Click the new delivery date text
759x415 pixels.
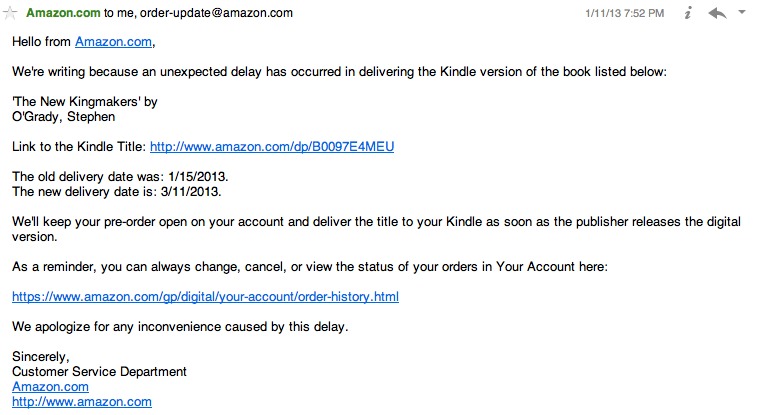116,191
